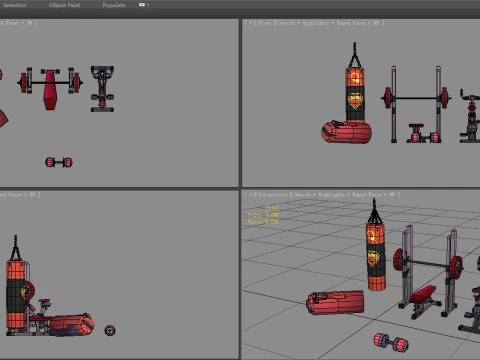This screenshot has width=480, height=360.
Task: Open the Front viewport [+] general menu
Action: coord(250,23)
